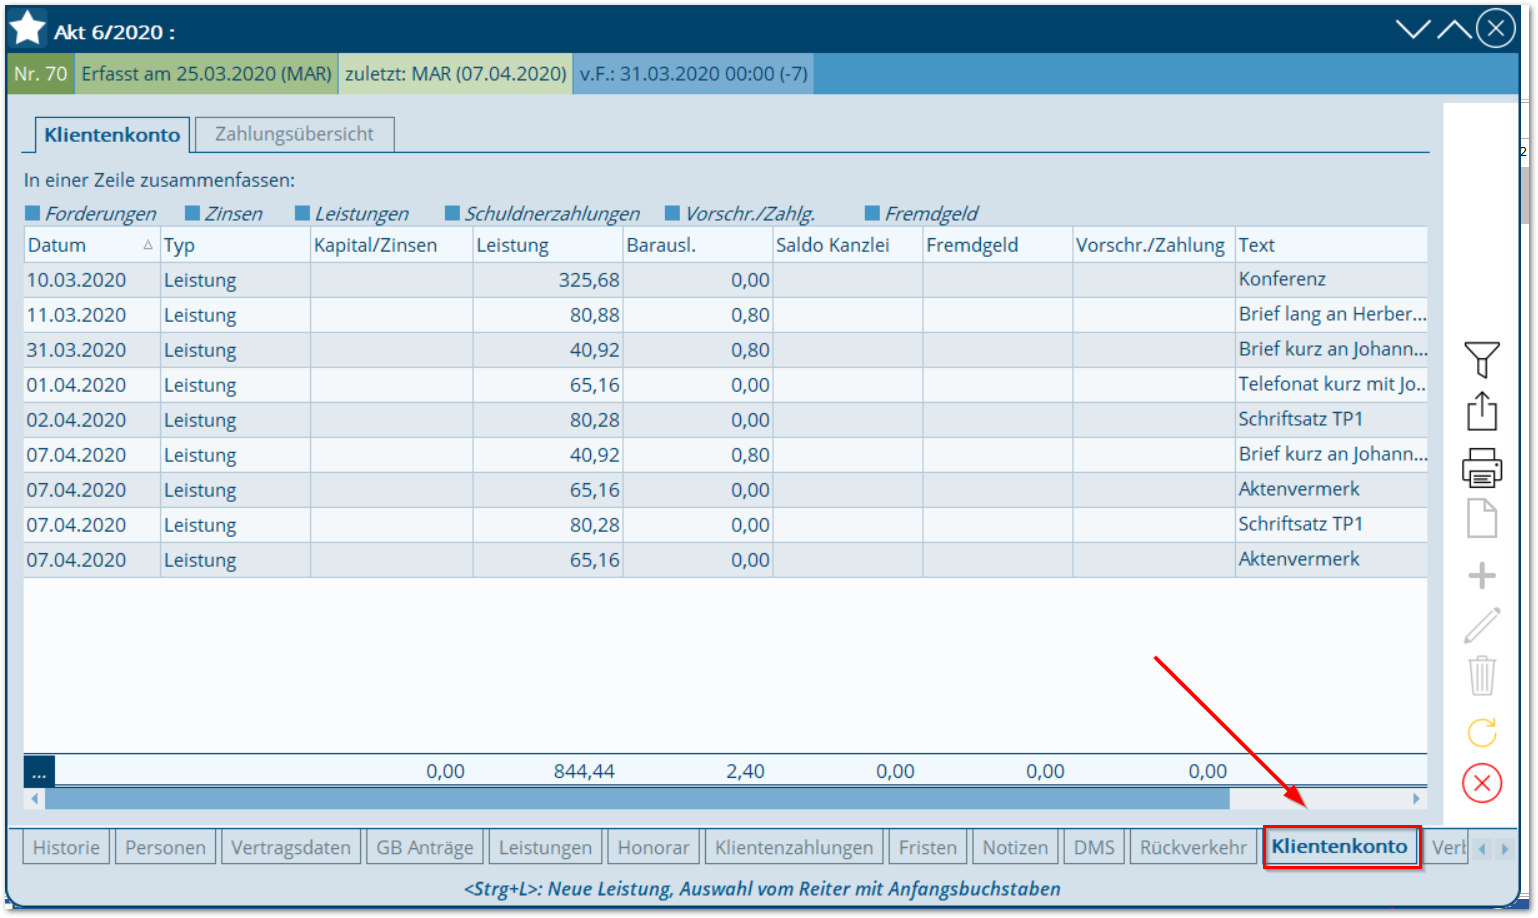This screenshot has height=918, width=1538.
Task: Toggle Schuldnerzahlungen checkbox
Action: pos(452,213)
